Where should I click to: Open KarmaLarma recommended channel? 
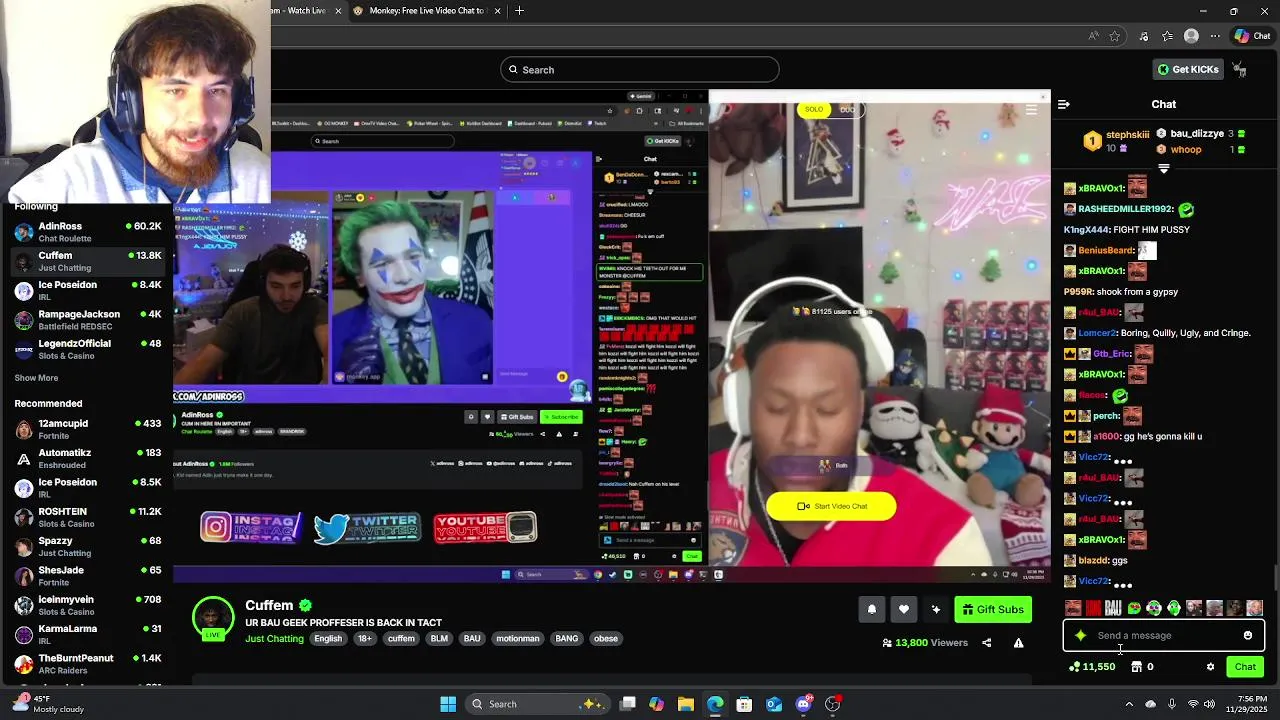click(x=87, y=634)
